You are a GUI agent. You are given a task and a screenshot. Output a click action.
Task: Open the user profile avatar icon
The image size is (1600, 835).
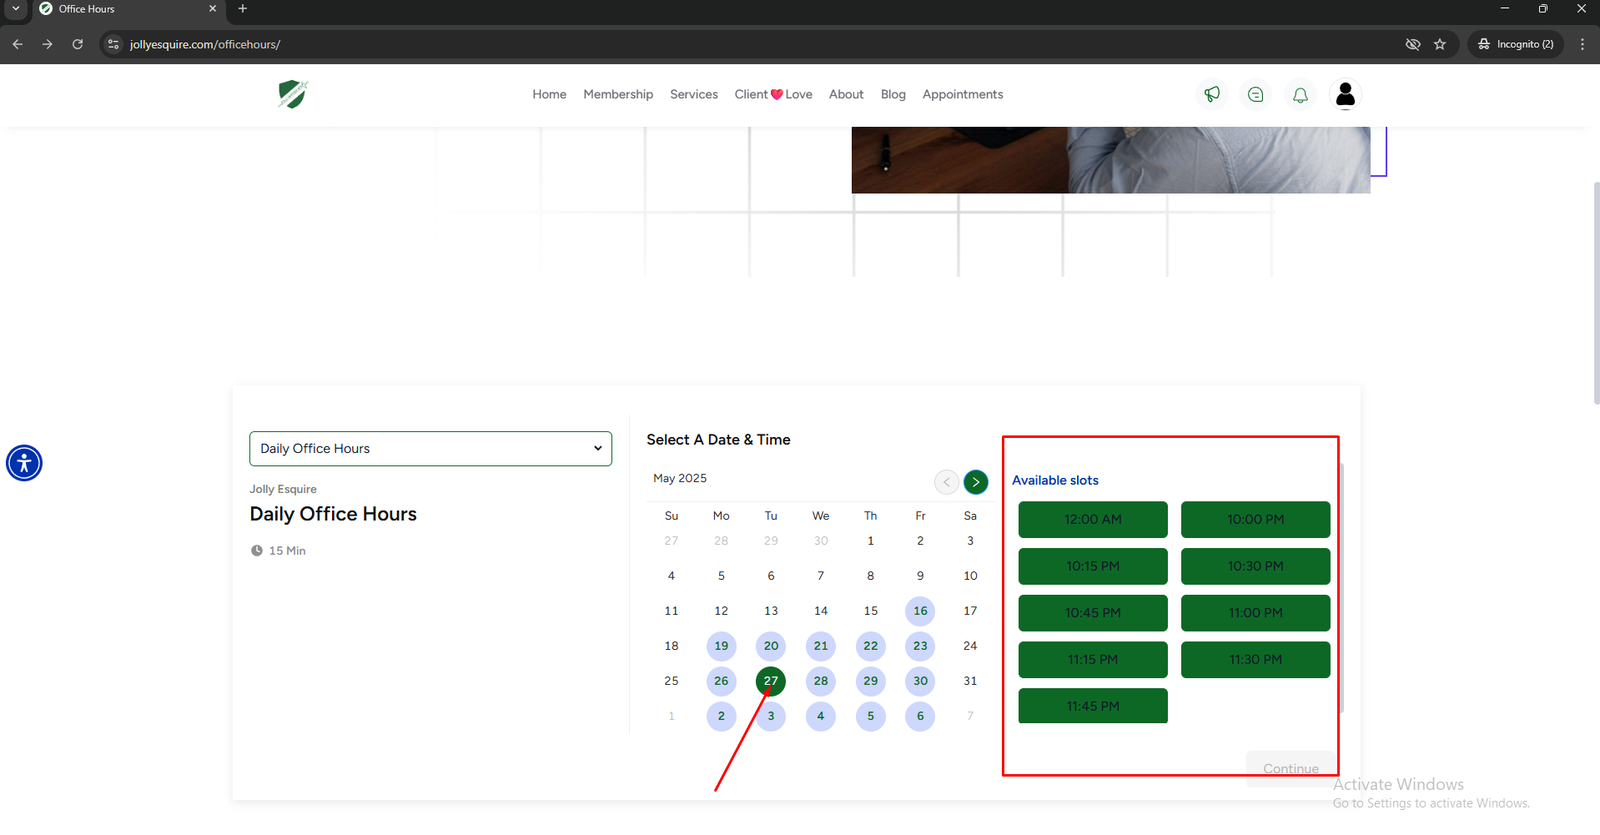coord(1345,94)
